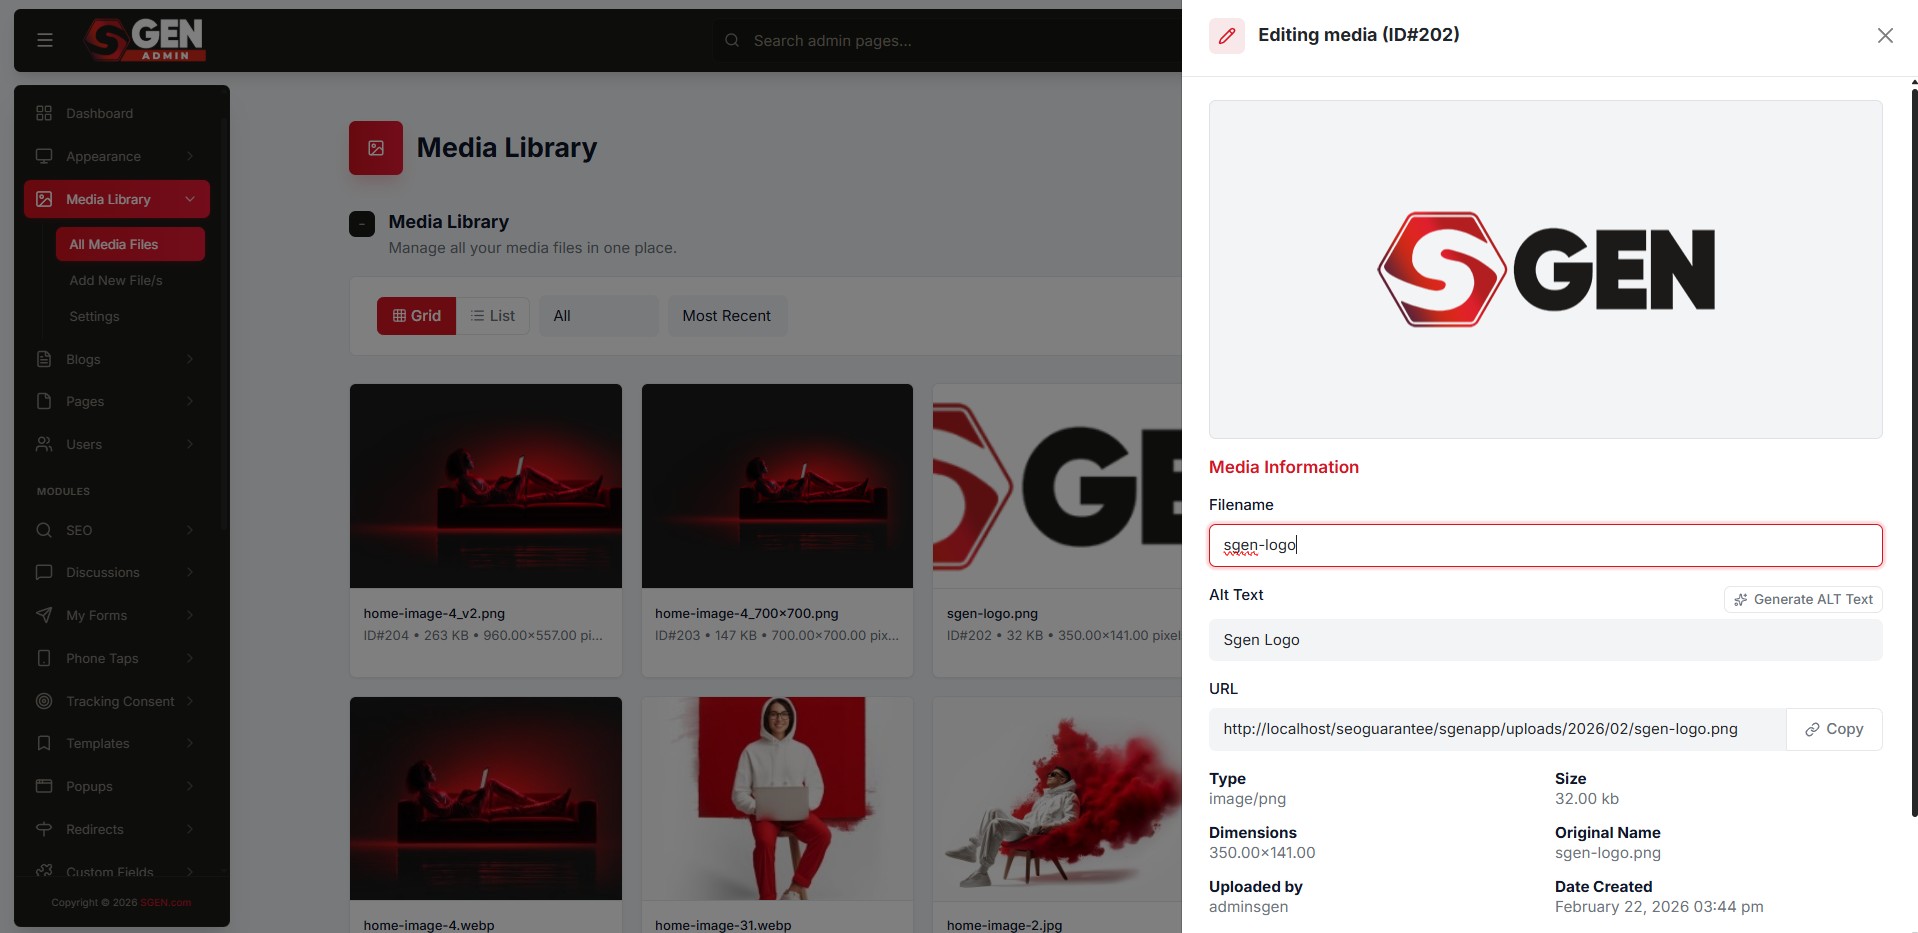Click the red Media Library header icon
This screenshot has width=1918, height=933.
tap(376, 148)
